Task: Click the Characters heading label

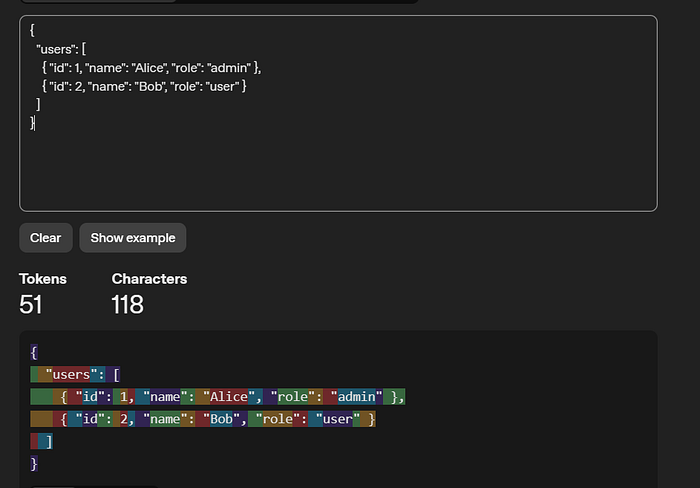Action: 149,279
